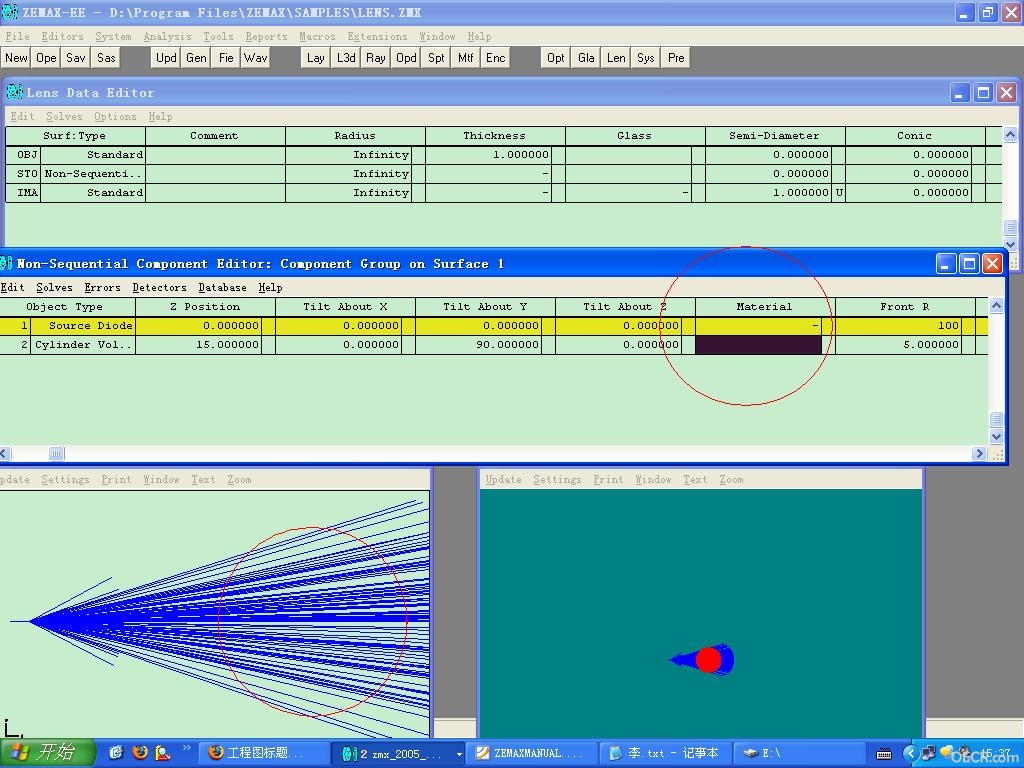Screen dimensions: 1024x768
Task: Select Source Diode object type cell
Action: coord(82,326)
